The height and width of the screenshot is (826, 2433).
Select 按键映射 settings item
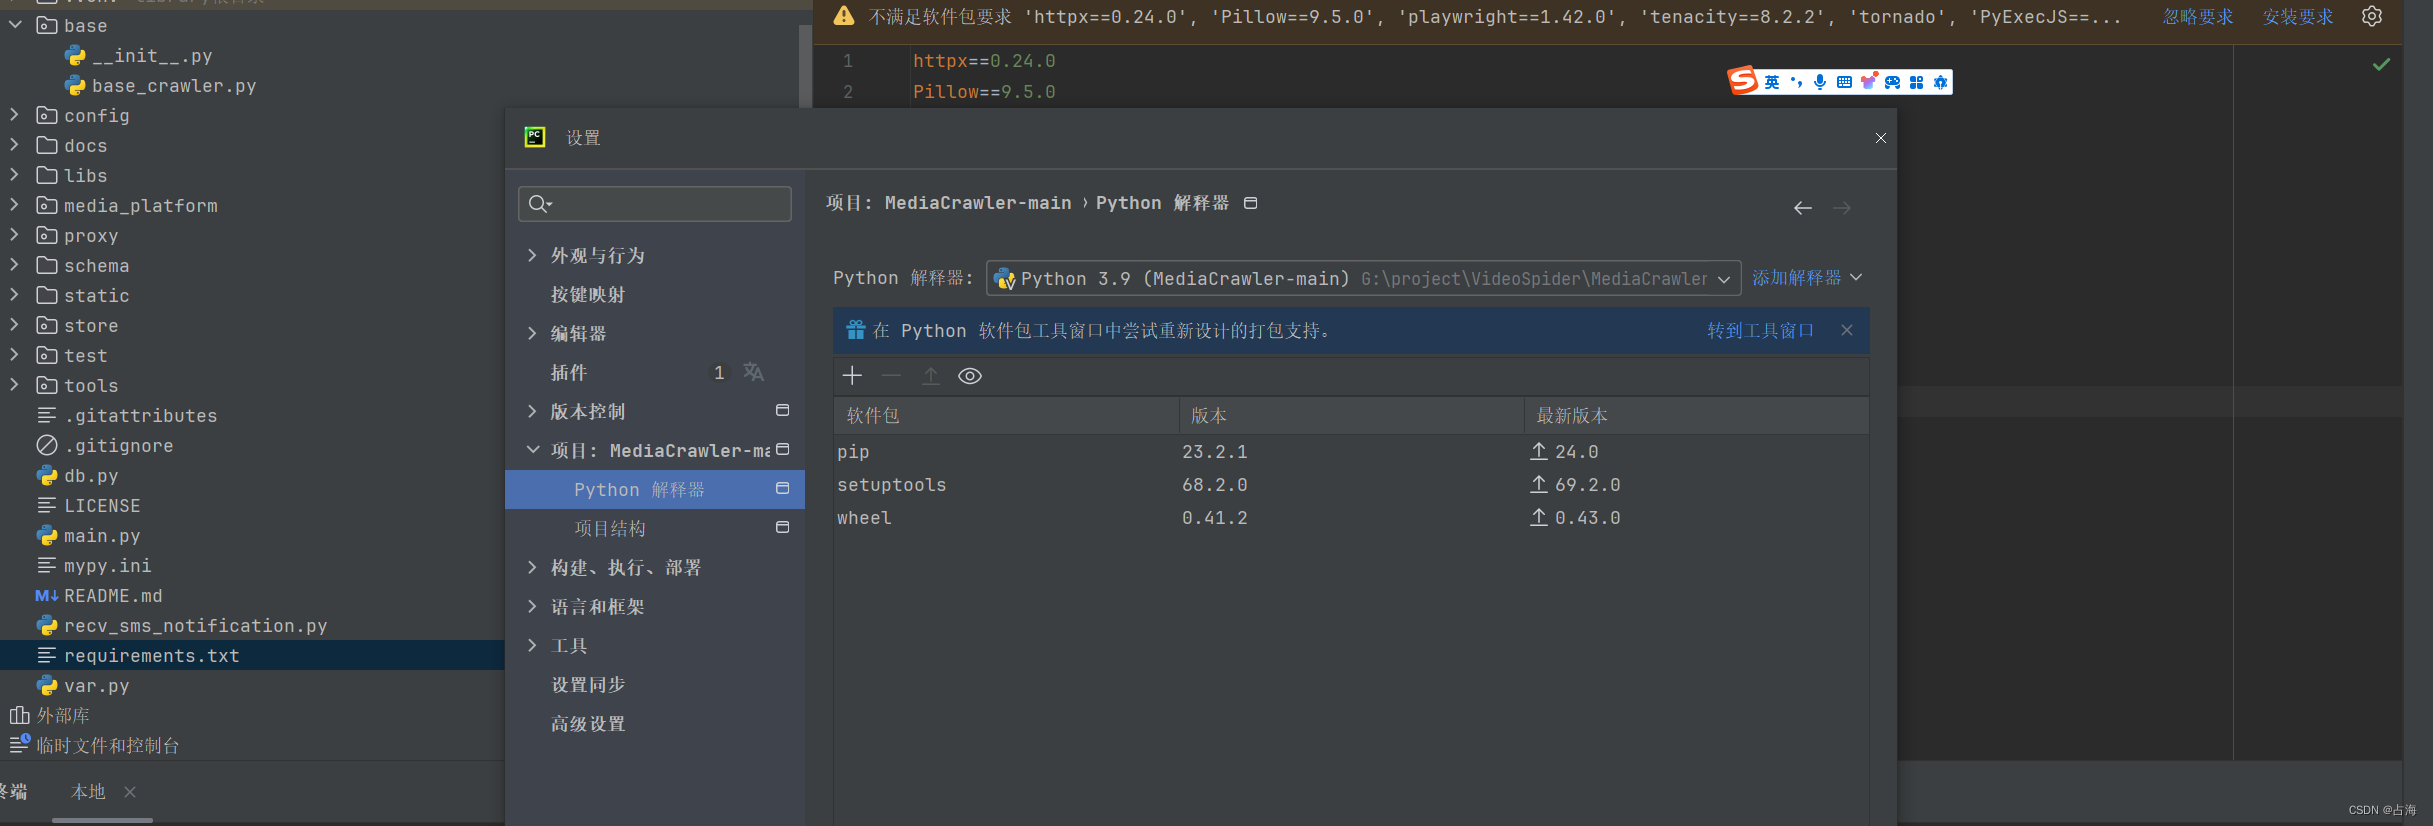(588, 294)
